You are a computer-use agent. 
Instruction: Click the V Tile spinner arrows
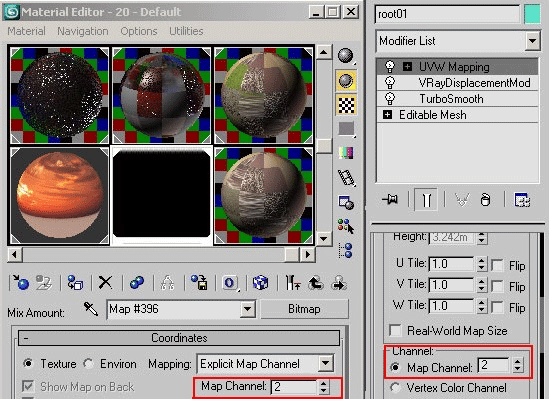pos(482,285)
